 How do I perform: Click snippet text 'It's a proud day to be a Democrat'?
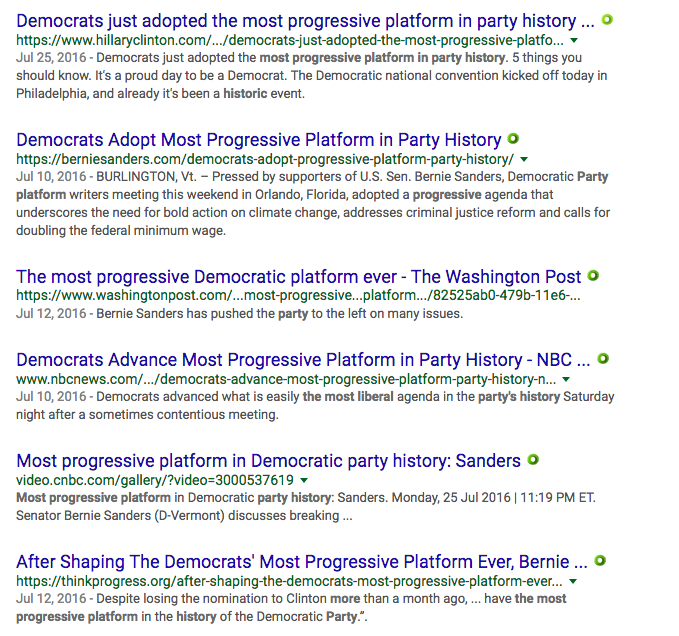[x=191, y=76]
